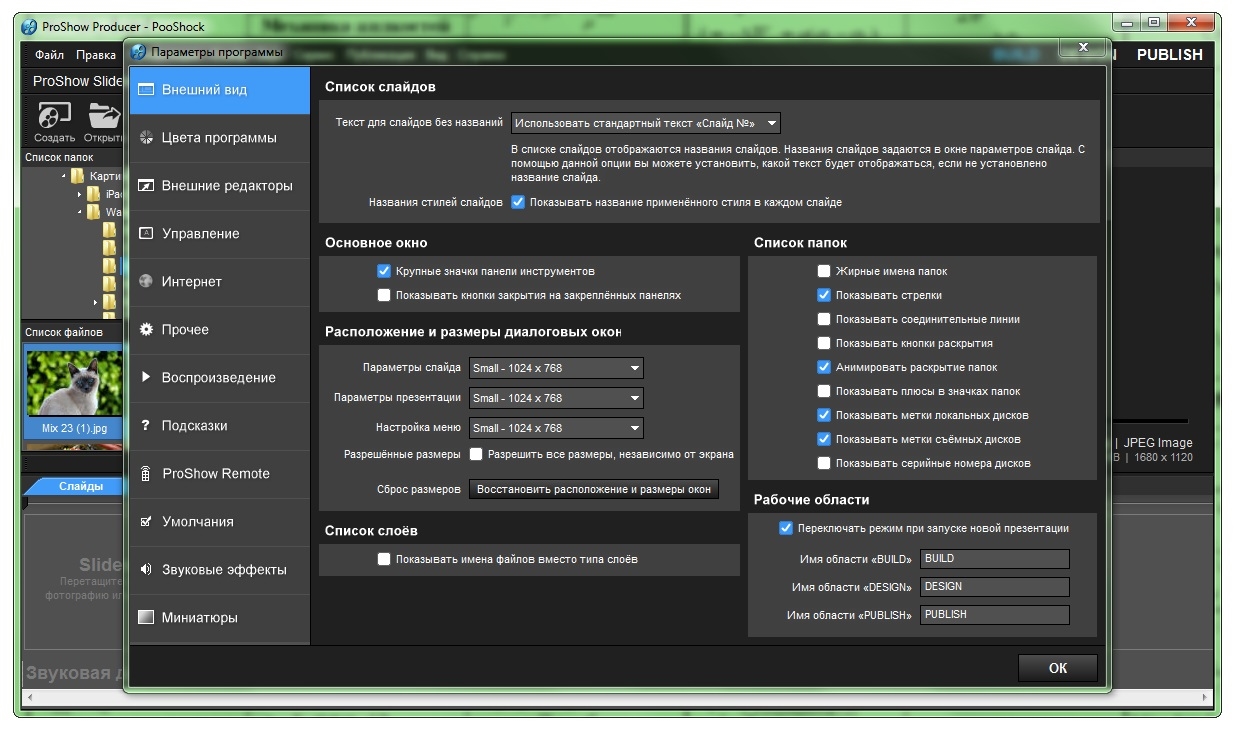Switch to the PUBLISH workspace tab
Viewport: 1239px width, 737px height.
(x=1169, y=55)
